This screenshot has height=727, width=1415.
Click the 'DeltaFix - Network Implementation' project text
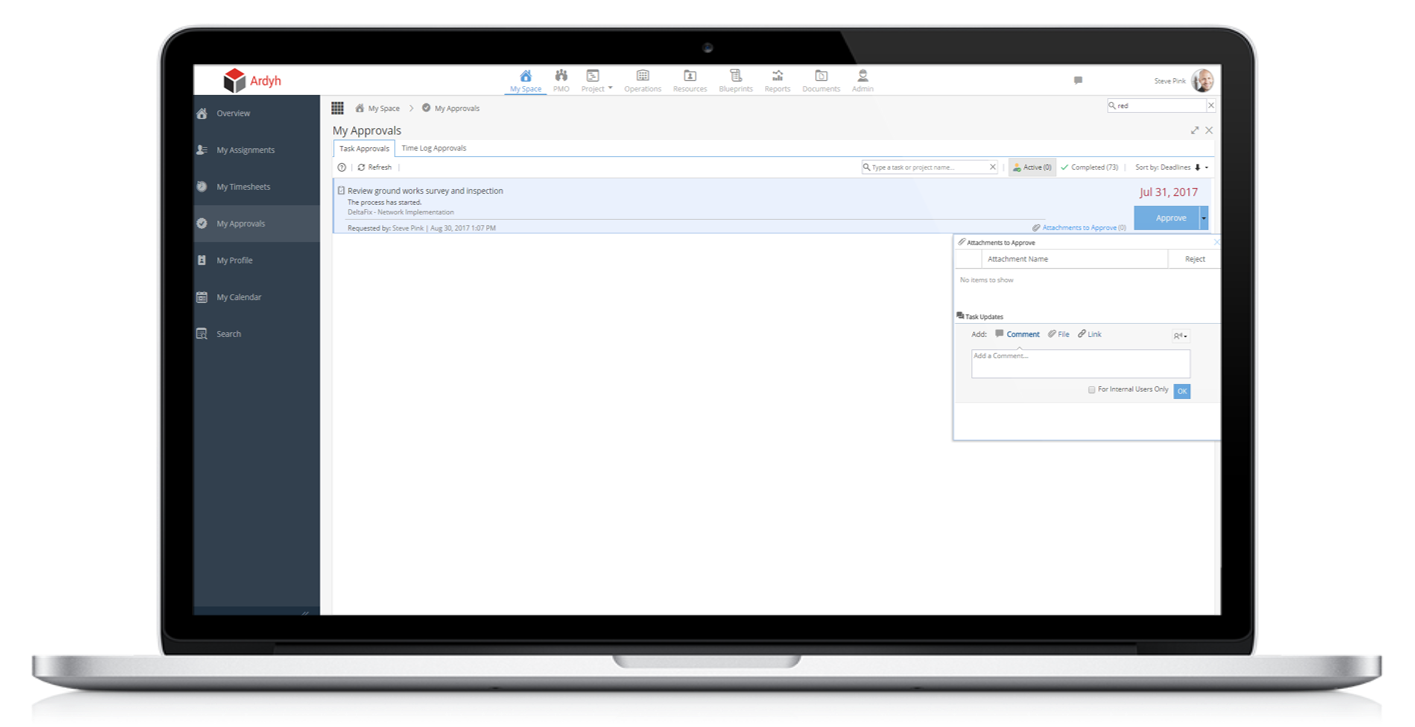400,212
